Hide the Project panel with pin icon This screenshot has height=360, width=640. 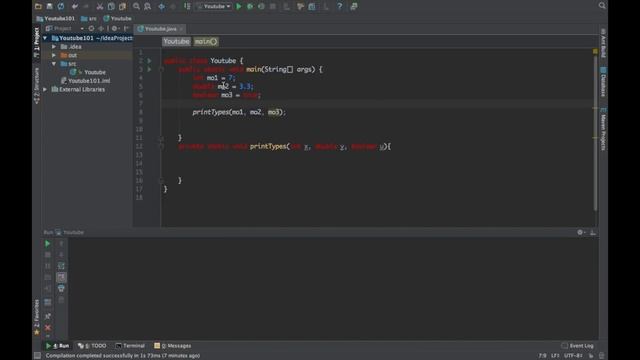[x=126, y=29]
